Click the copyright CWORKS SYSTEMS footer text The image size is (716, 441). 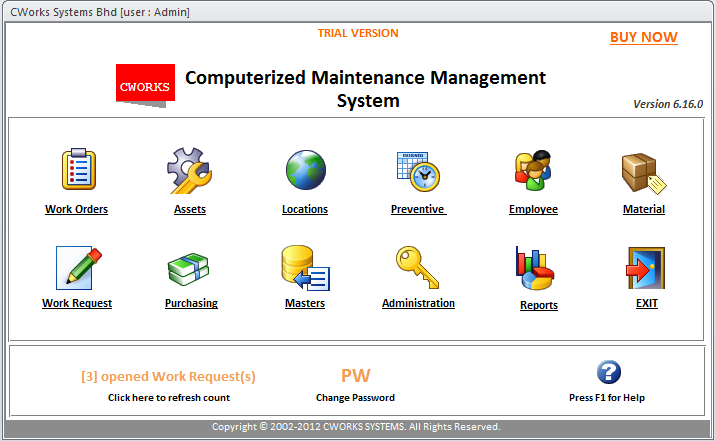point(356,427)
